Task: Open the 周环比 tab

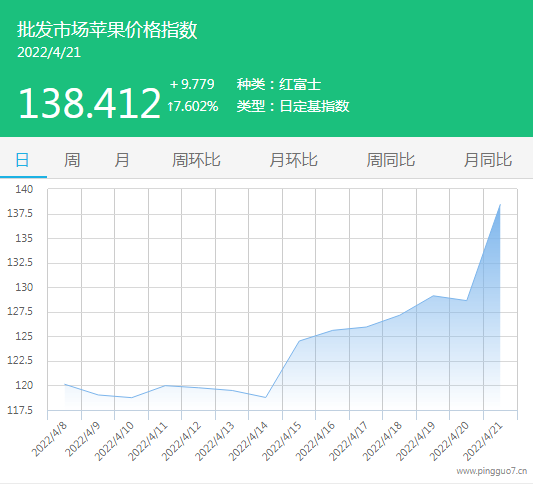Action: coord(196,160)
